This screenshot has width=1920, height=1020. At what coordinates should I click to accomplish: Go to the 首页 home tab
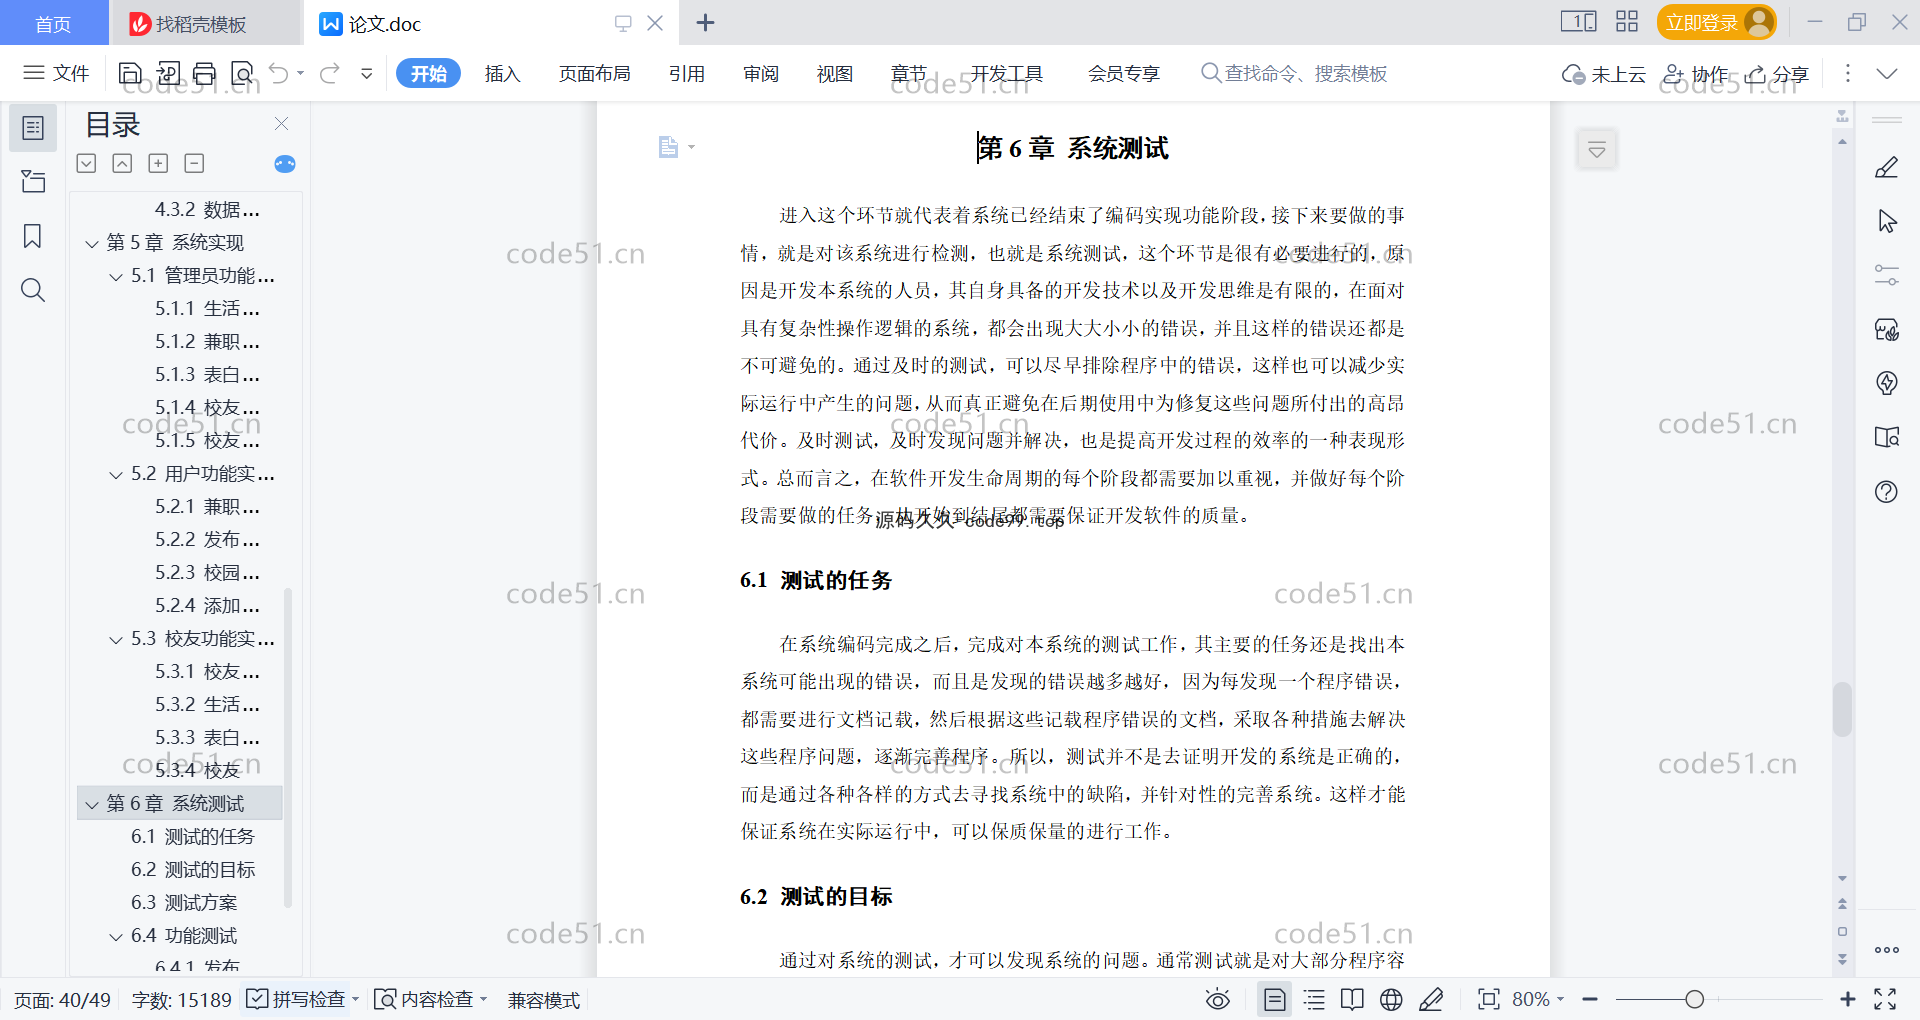[53, 23]
